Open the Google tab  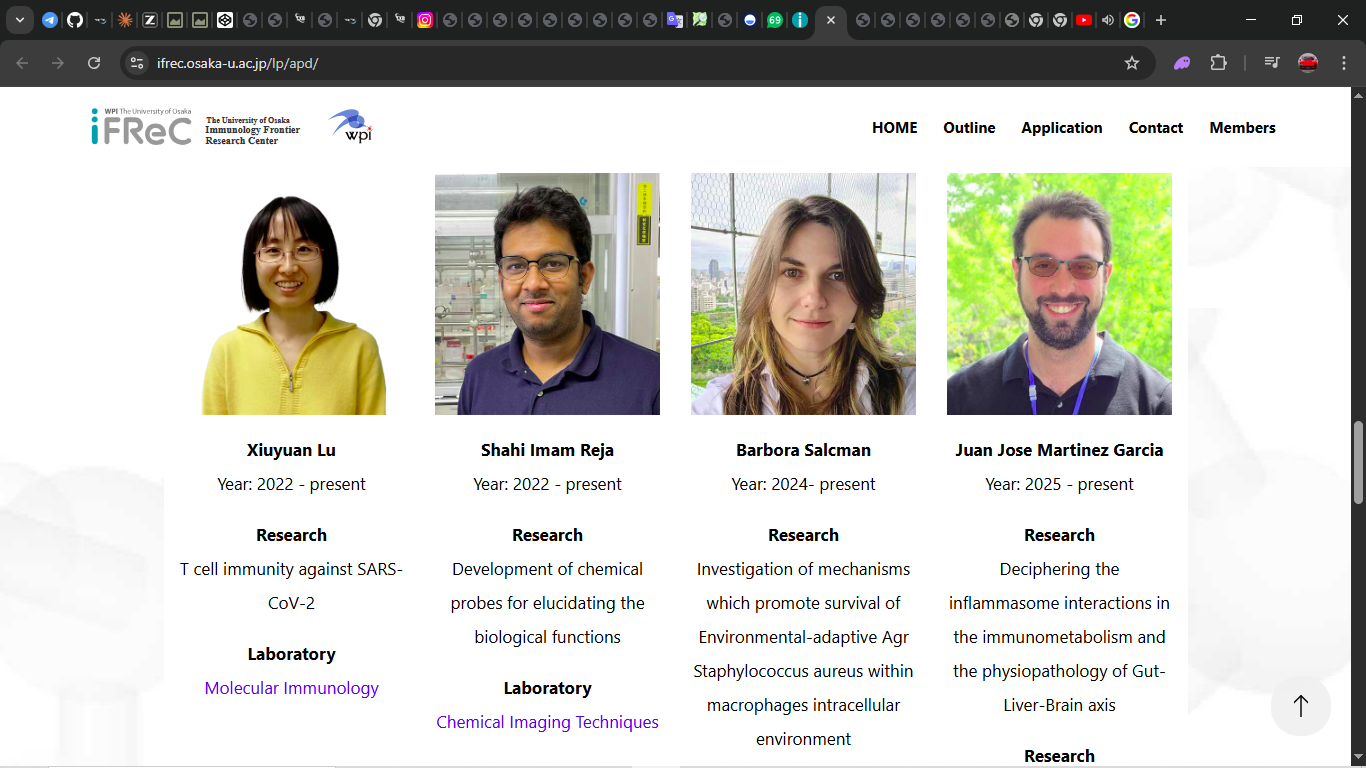click(x=1132, y=20)
